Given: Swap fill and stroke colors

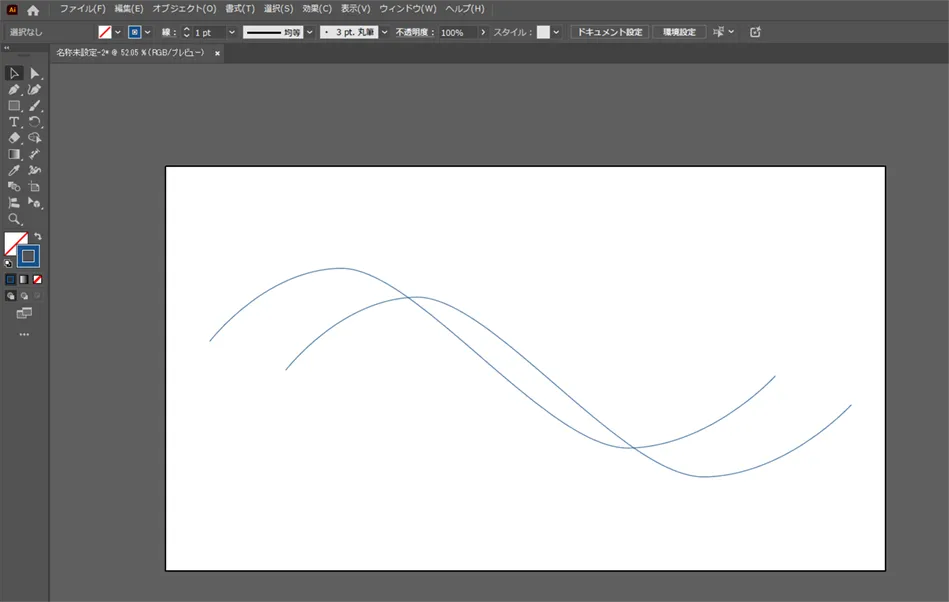Looking at the screenshot, I should pyautogui.click(x=38, y=236).
